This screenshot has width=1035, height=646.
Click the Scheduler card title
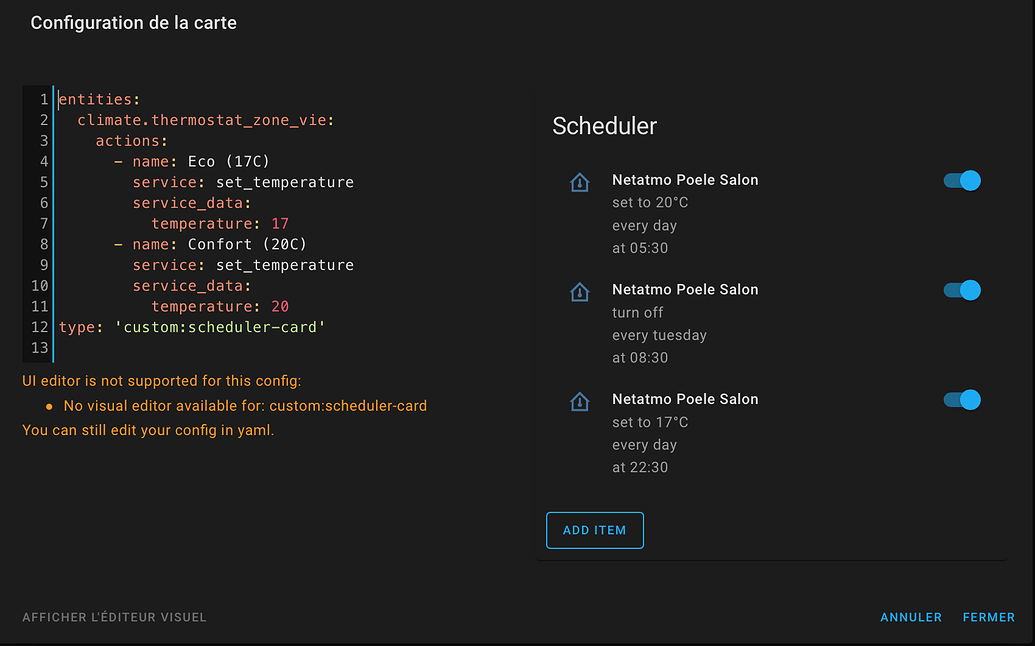pyautogui.click(x=604, y=126)
